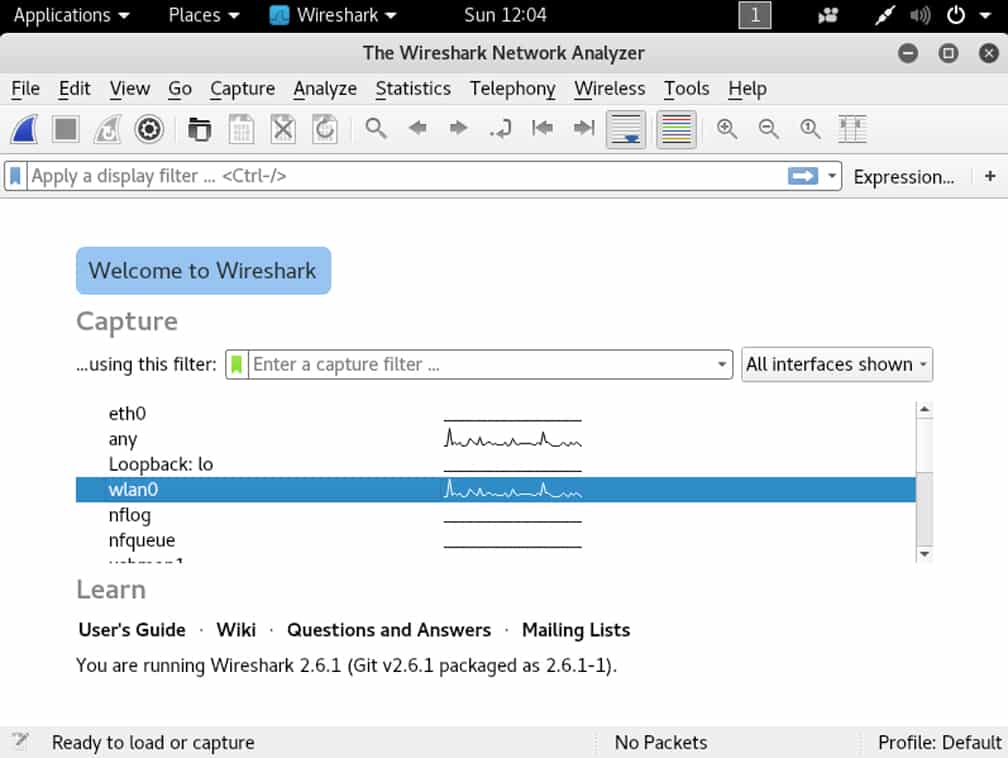Click the display filter bookmark icon
This screenshot has height=758, width=1008.
[15, 176]
